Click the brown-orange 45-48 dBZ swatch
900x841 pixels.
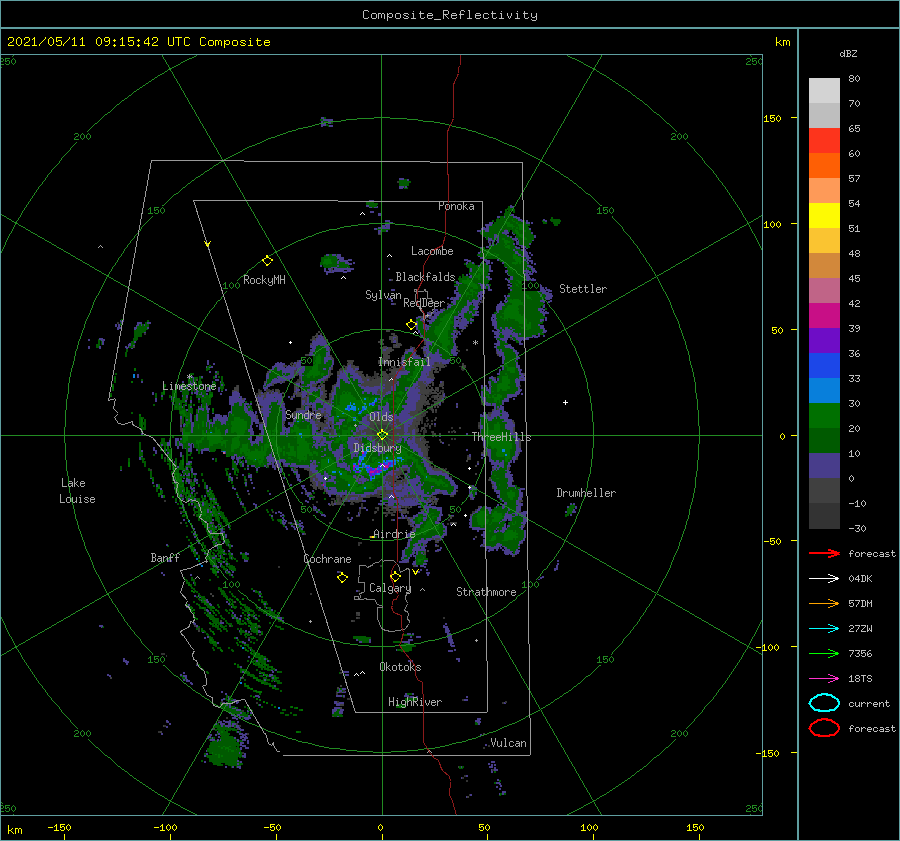[824, 265]
